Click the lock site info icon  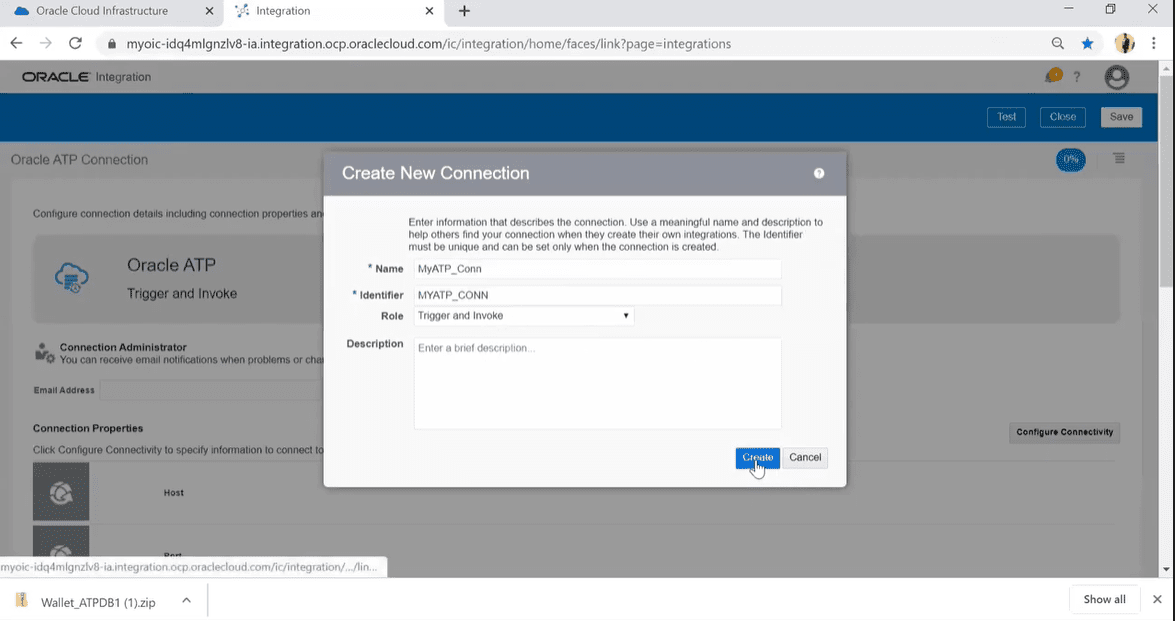point(112,44)
